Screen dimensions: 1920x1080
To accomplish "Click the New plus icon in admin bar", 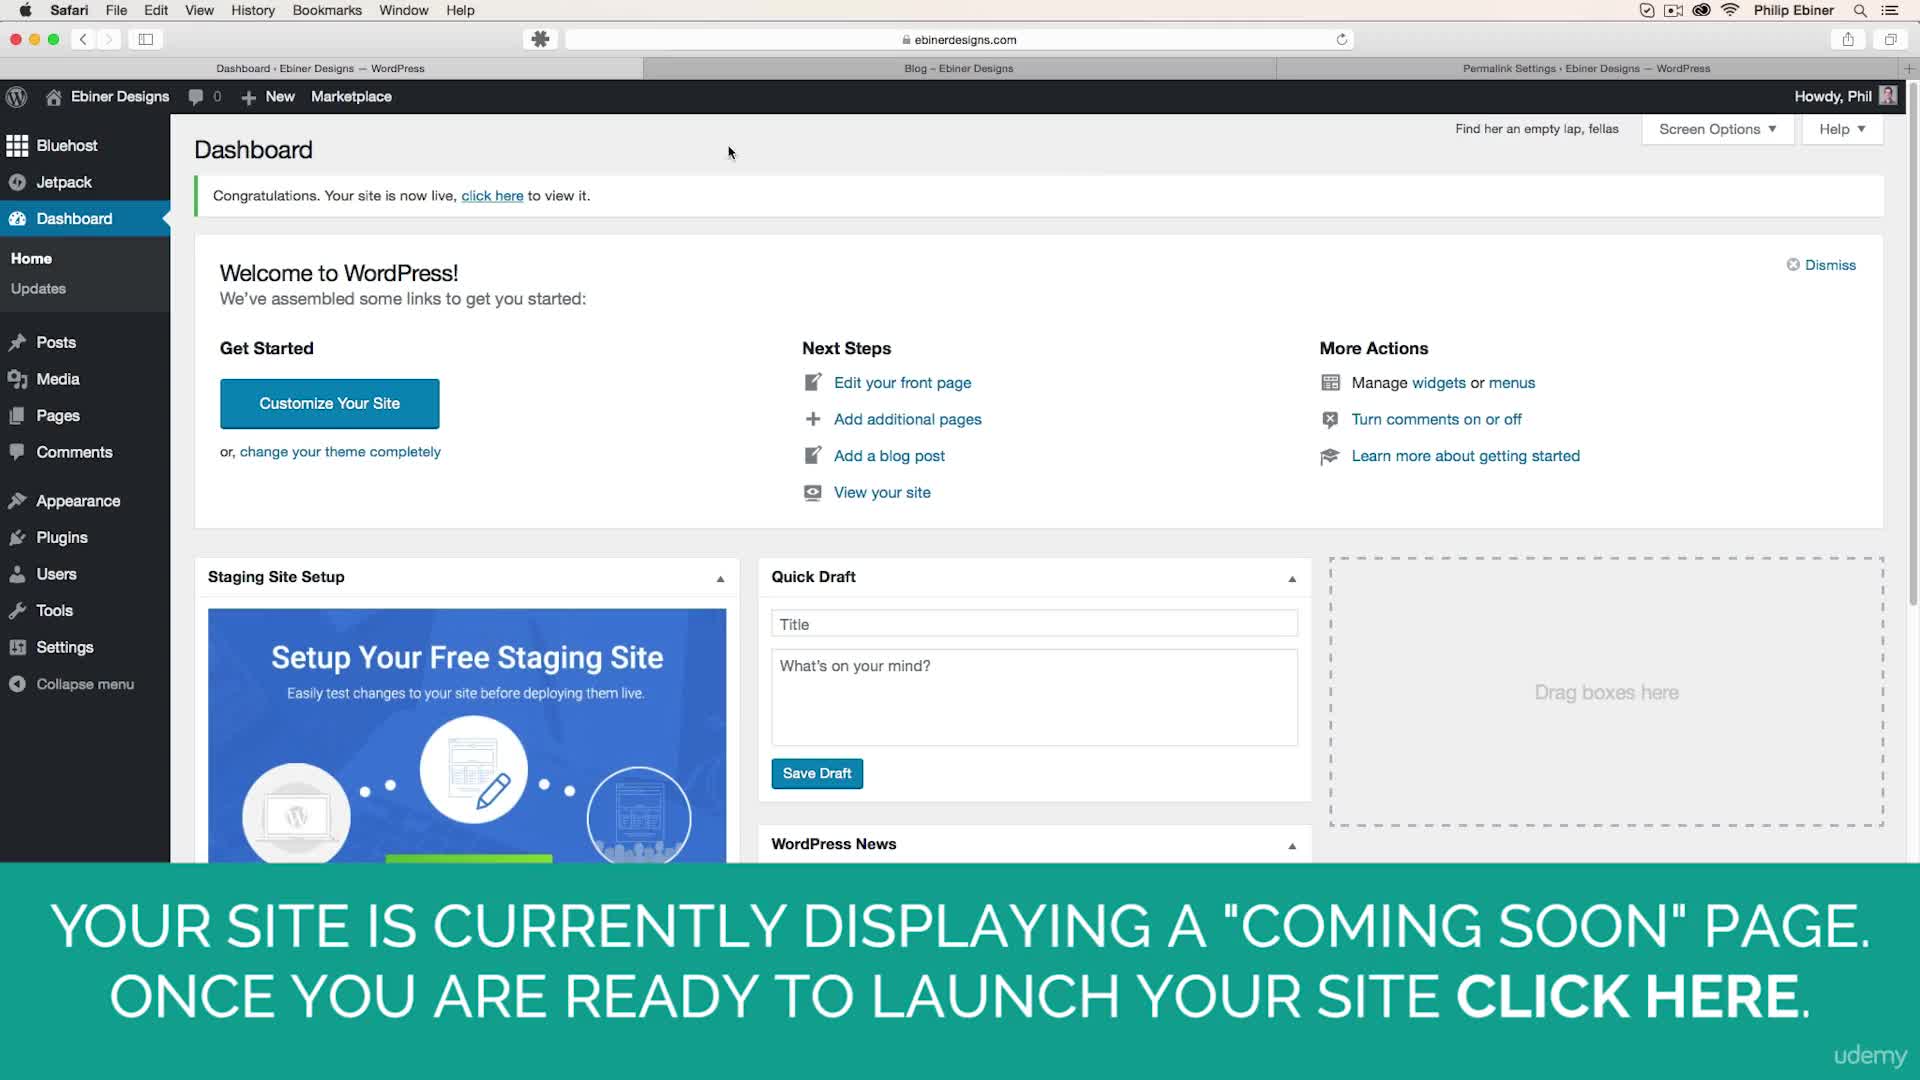I will click(249, 97).
